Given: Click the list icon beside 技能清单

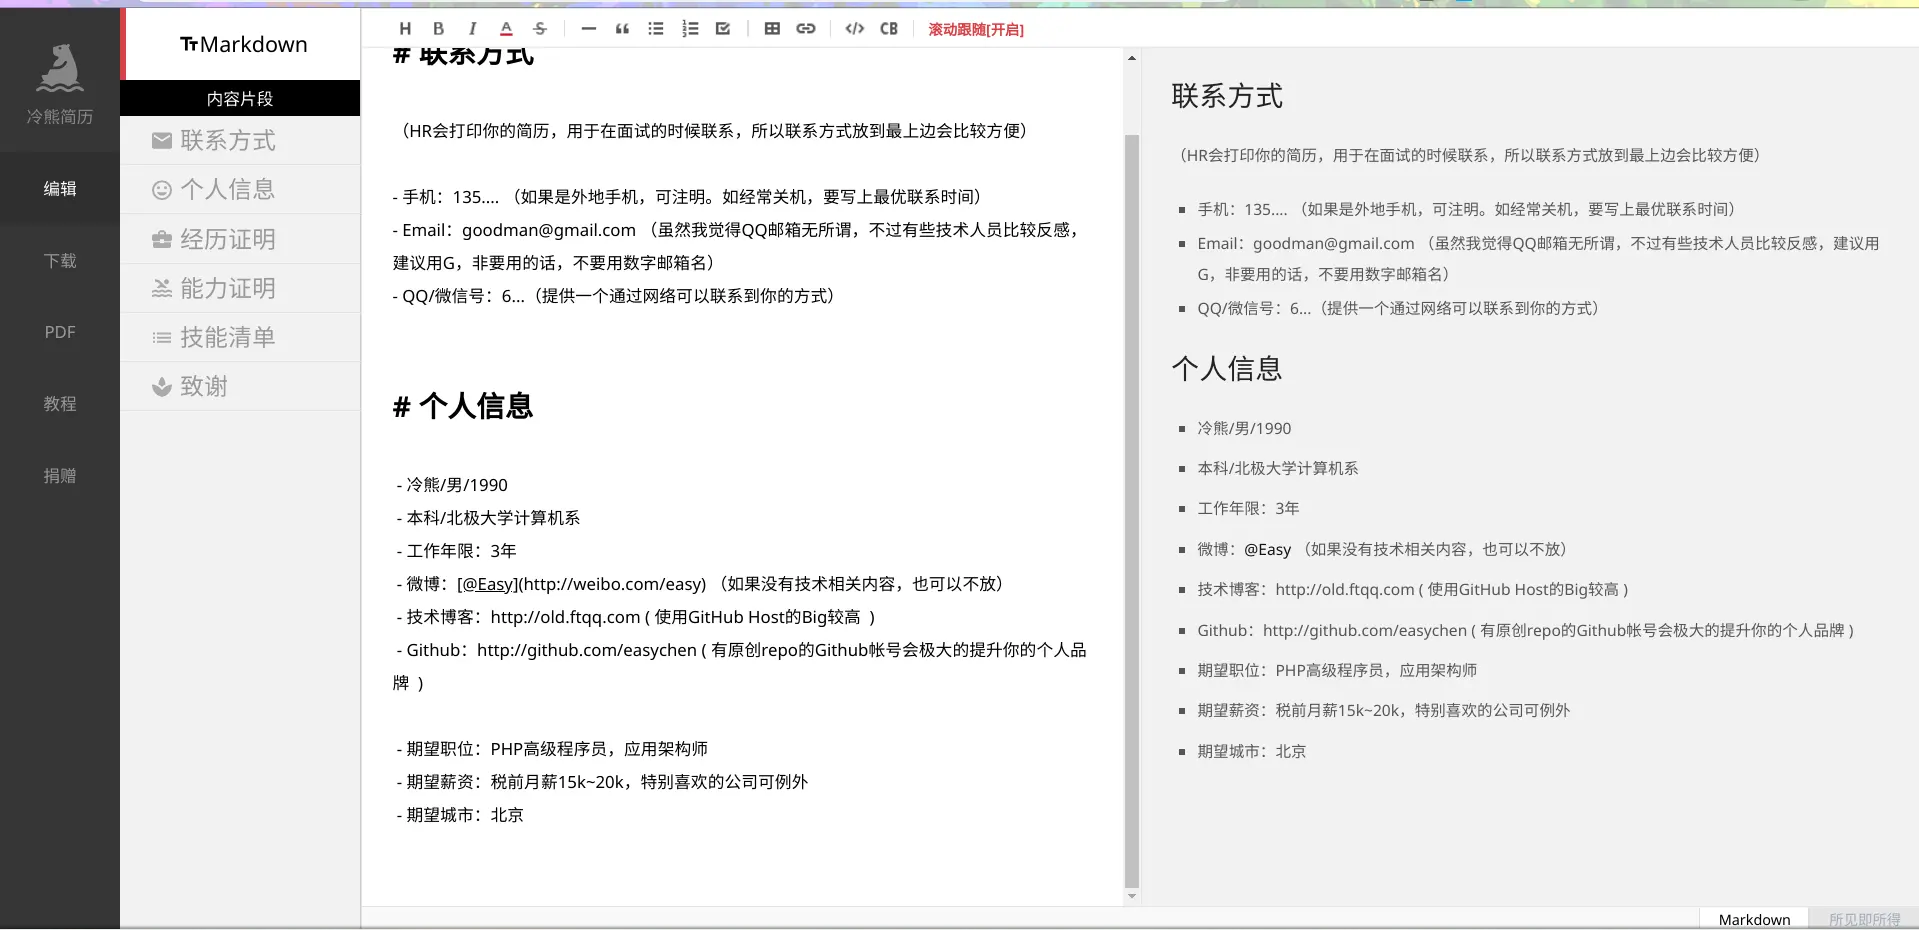Looking at the screenshot, I should tap(162, 338).
